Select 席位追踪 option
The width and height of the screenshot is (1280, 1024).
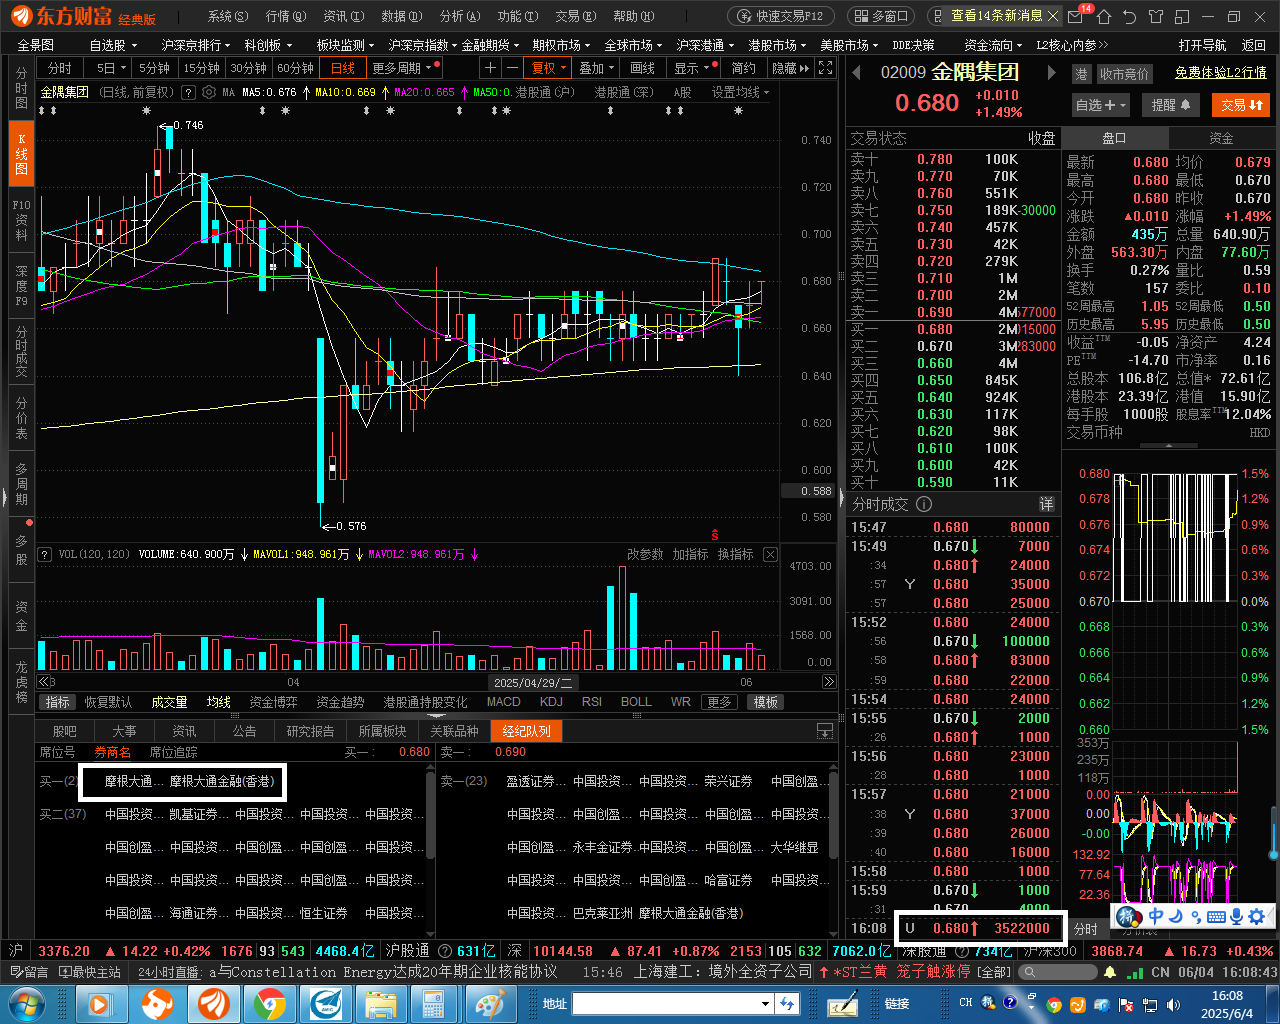(x=173, y=752)
